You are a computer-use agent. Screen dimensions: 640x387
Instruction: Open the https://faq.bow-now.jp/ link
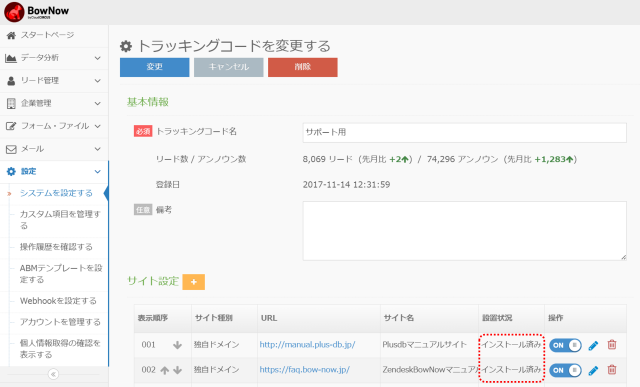pyautogui.click(x=304, y=370)
